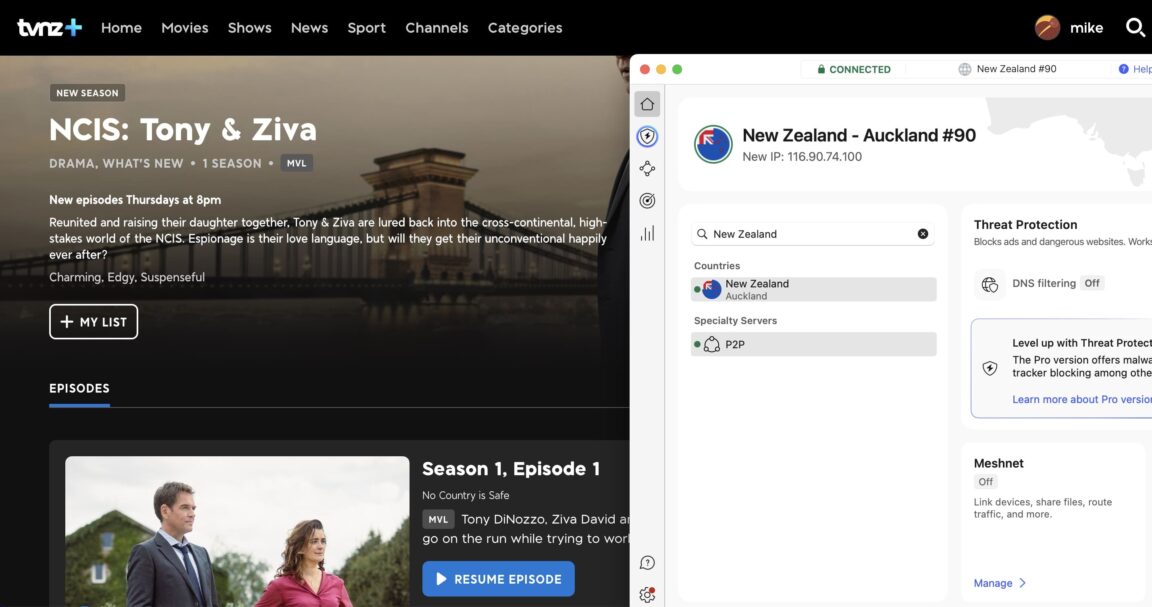The width and height of the screenshot is (1152, 607).
Task: Open the NordVPN Home sidebar icon
Action: click(647, 103)
